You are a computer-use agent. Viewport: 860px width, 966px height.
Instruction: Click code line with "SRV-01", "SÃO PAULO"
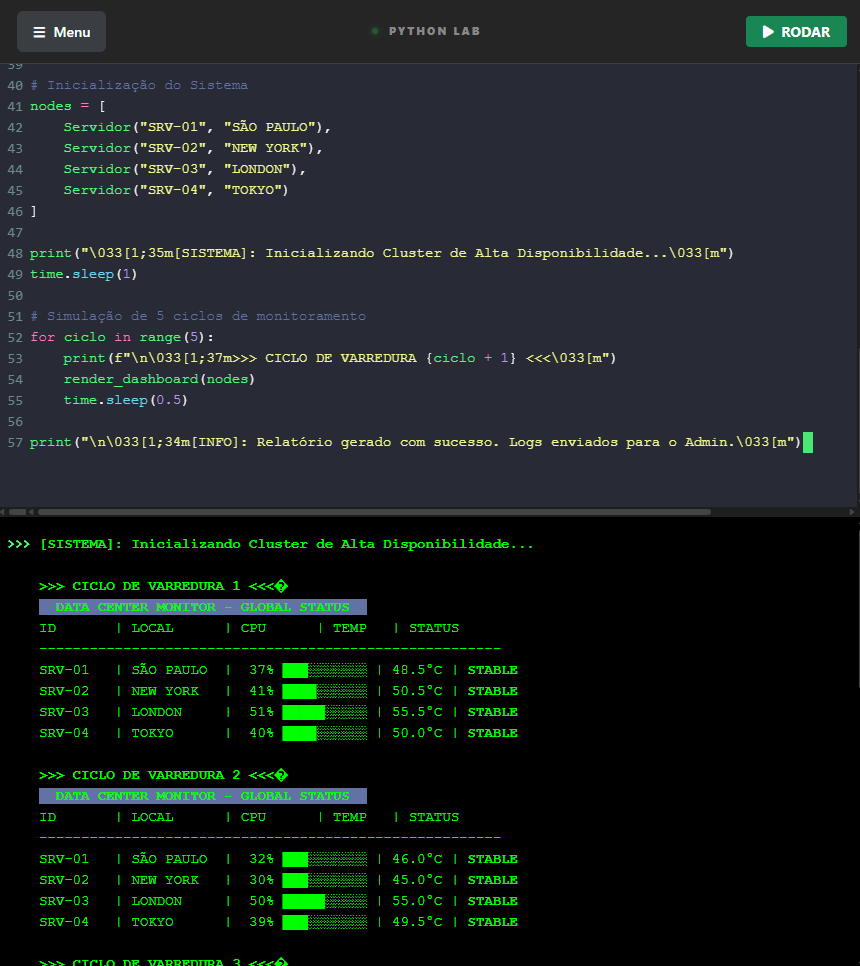[x=197, y=127]
